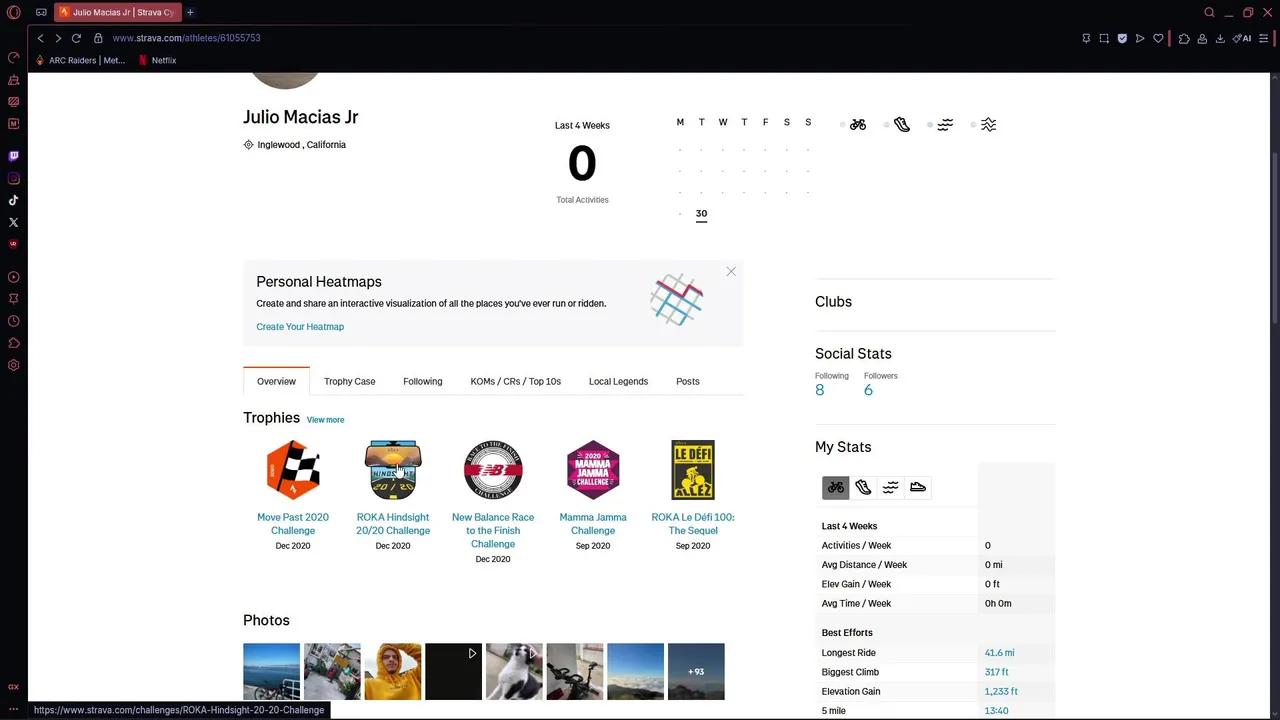Open the browser search magnifier icon
This screenshot has height=720, width=1280.
1209,12
